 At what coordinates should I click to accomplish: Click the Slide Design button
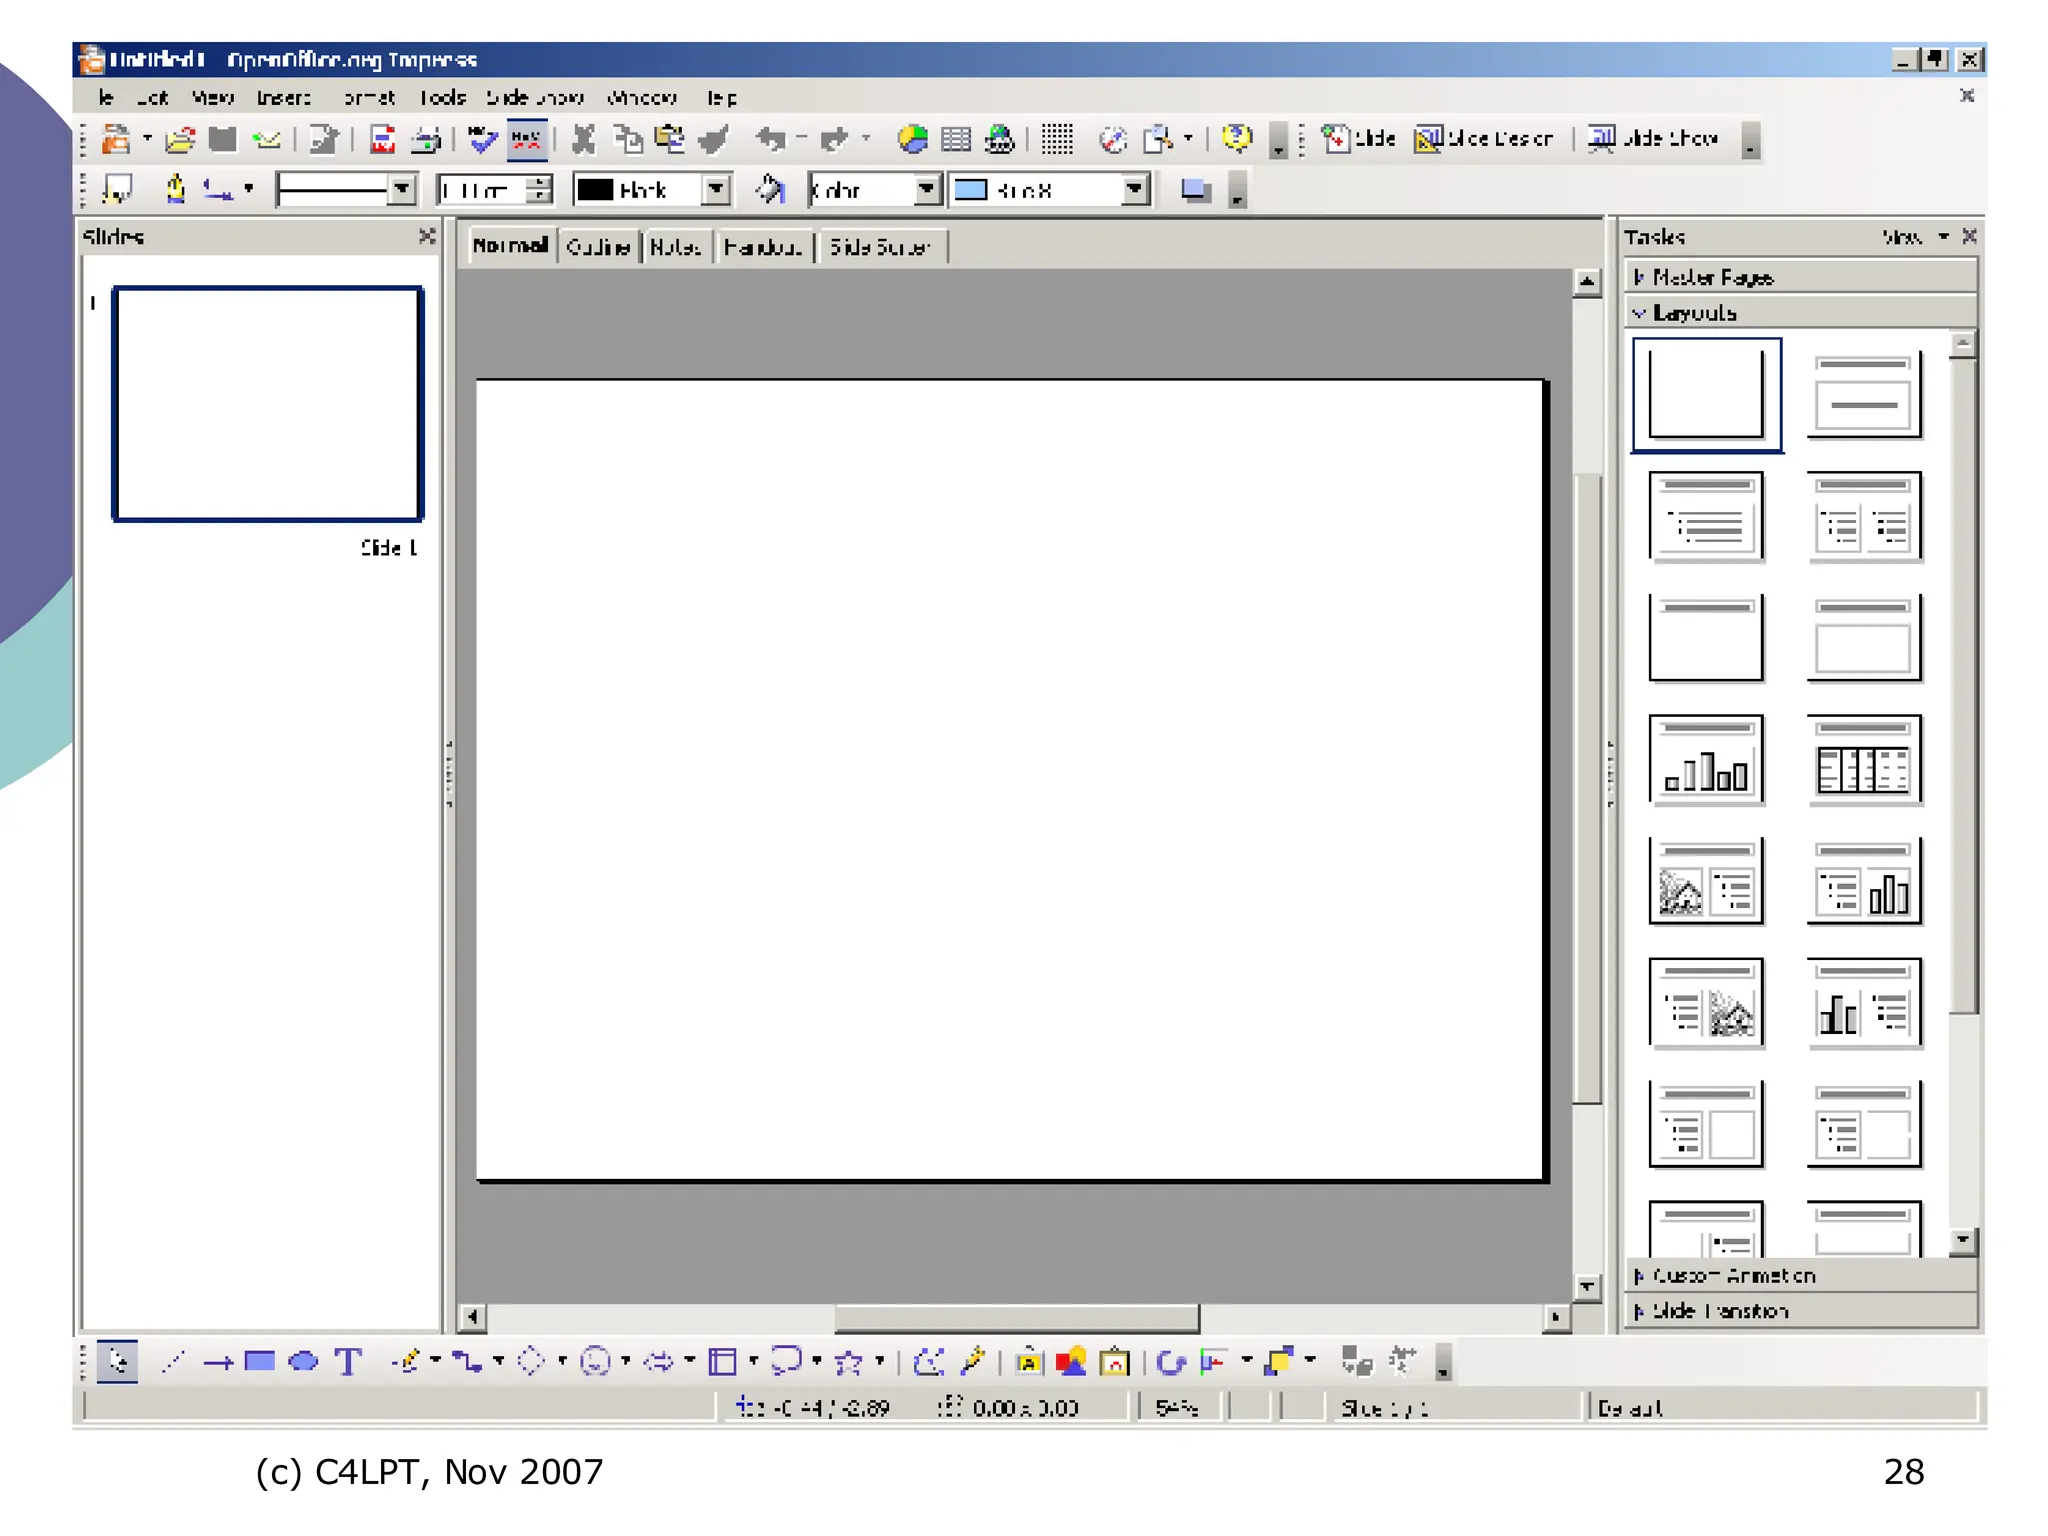[1484, 139]
